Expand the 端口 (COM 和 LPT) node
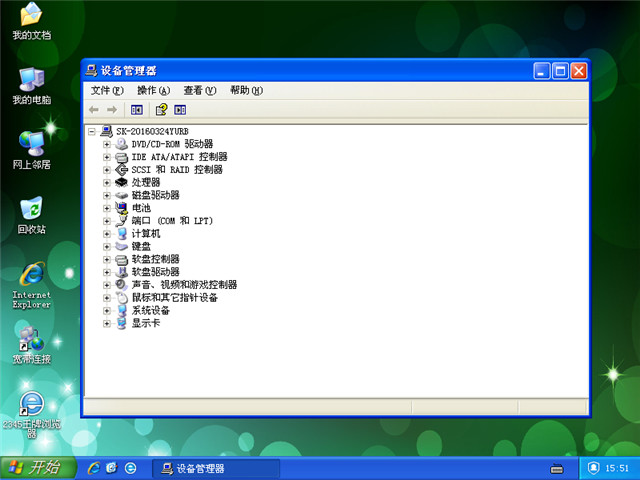The image size is (640, 480). pyautogui.click(x=107, y=221)
